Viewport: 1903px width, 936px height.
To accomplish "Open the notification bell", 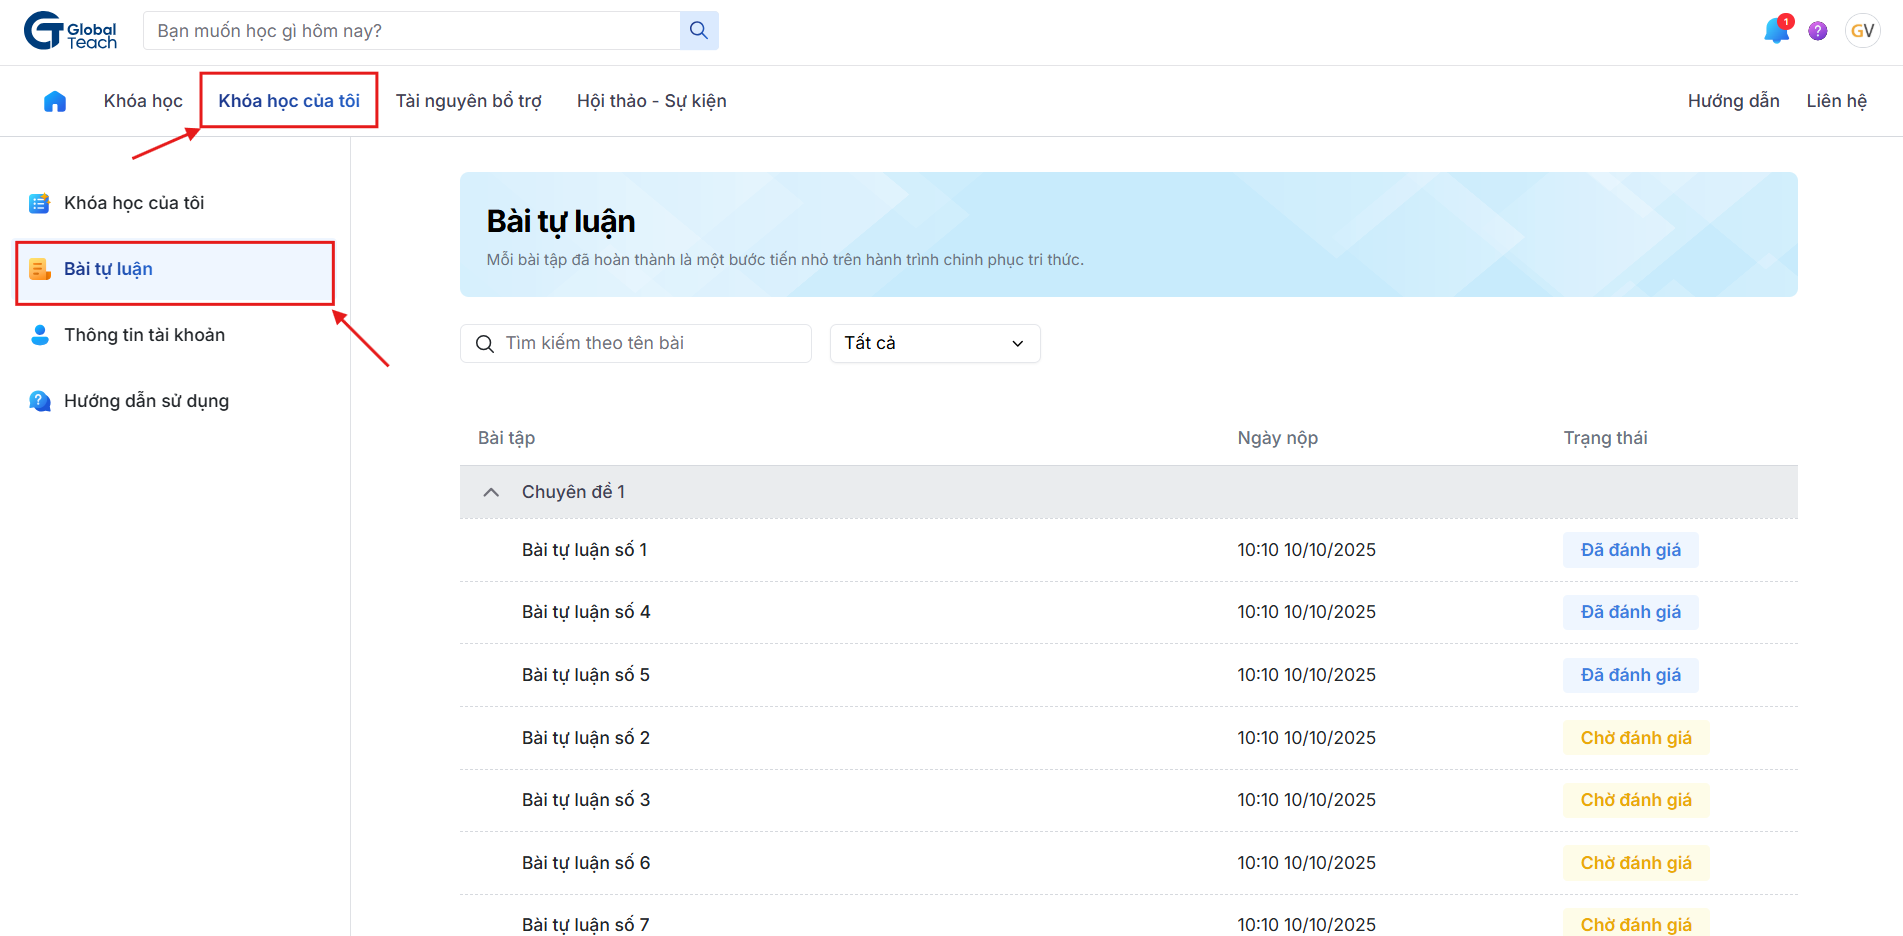I will coord(1776,31).
